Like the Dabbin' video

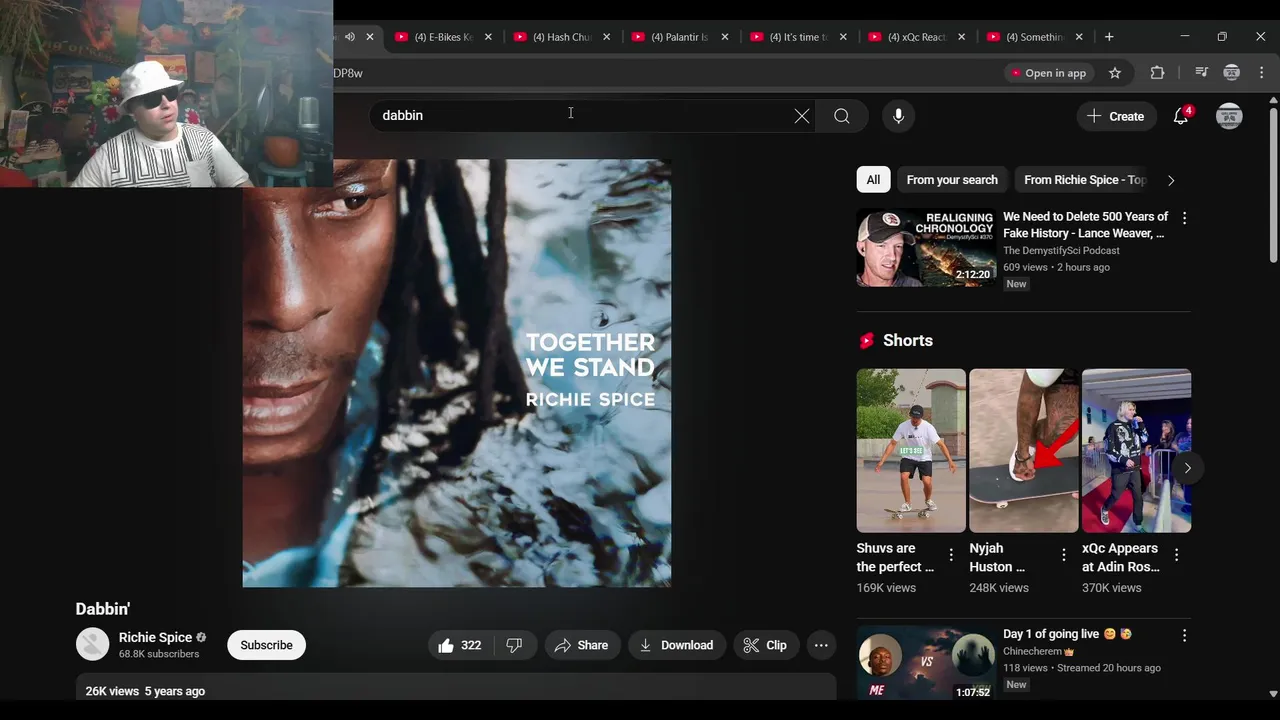[x=460, y=645]
